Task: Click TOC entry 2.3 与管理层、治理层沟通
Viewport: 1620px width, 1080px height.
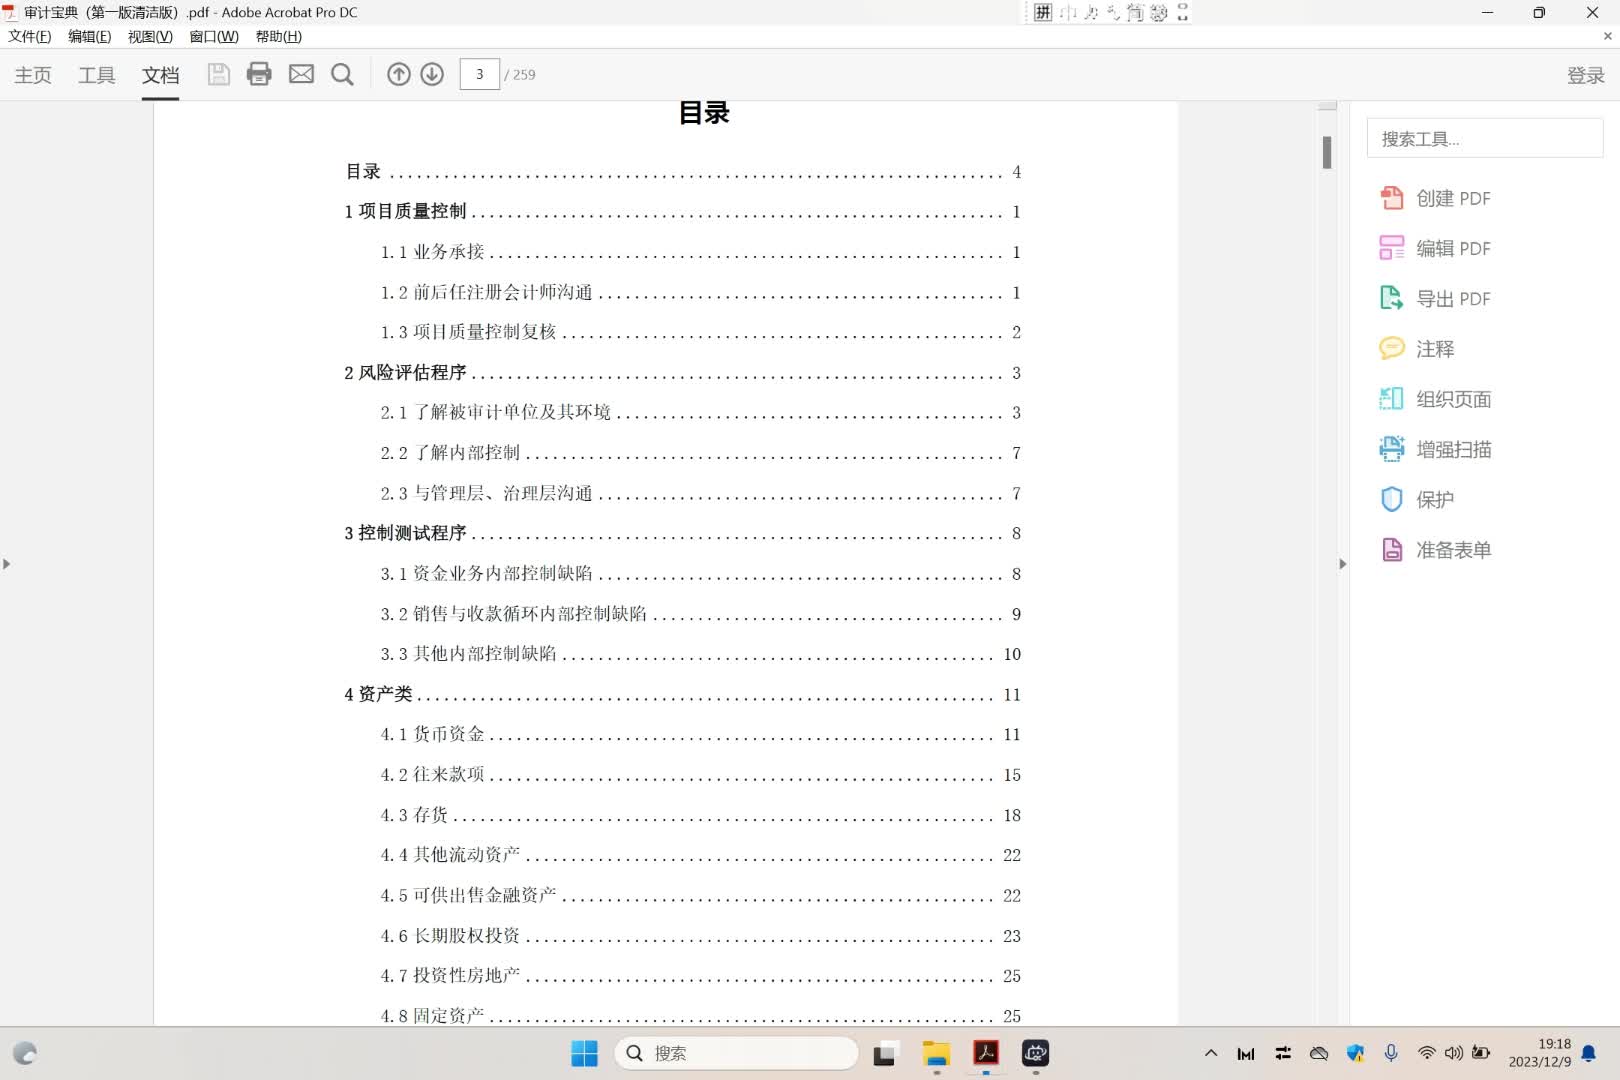Action: pyautogui.click(x=700, y=493)
